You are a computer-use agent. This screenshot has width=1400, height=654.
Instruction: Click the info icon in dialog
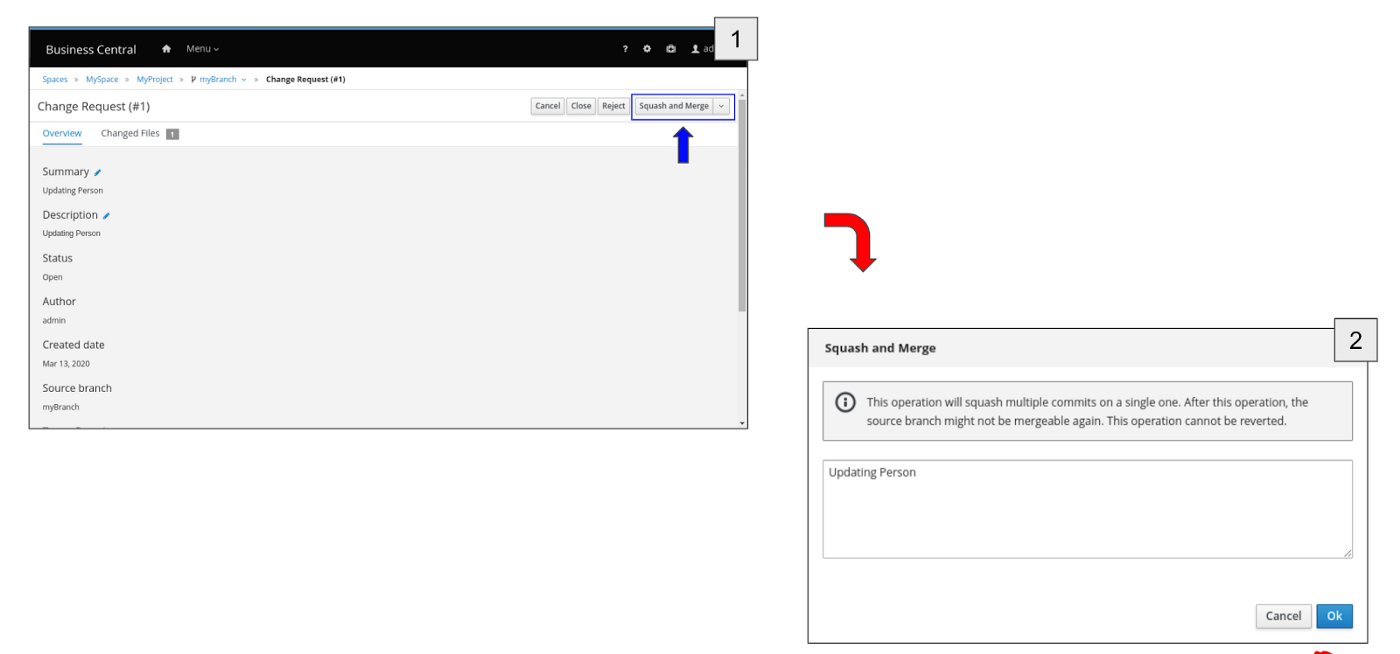(845, 402)
